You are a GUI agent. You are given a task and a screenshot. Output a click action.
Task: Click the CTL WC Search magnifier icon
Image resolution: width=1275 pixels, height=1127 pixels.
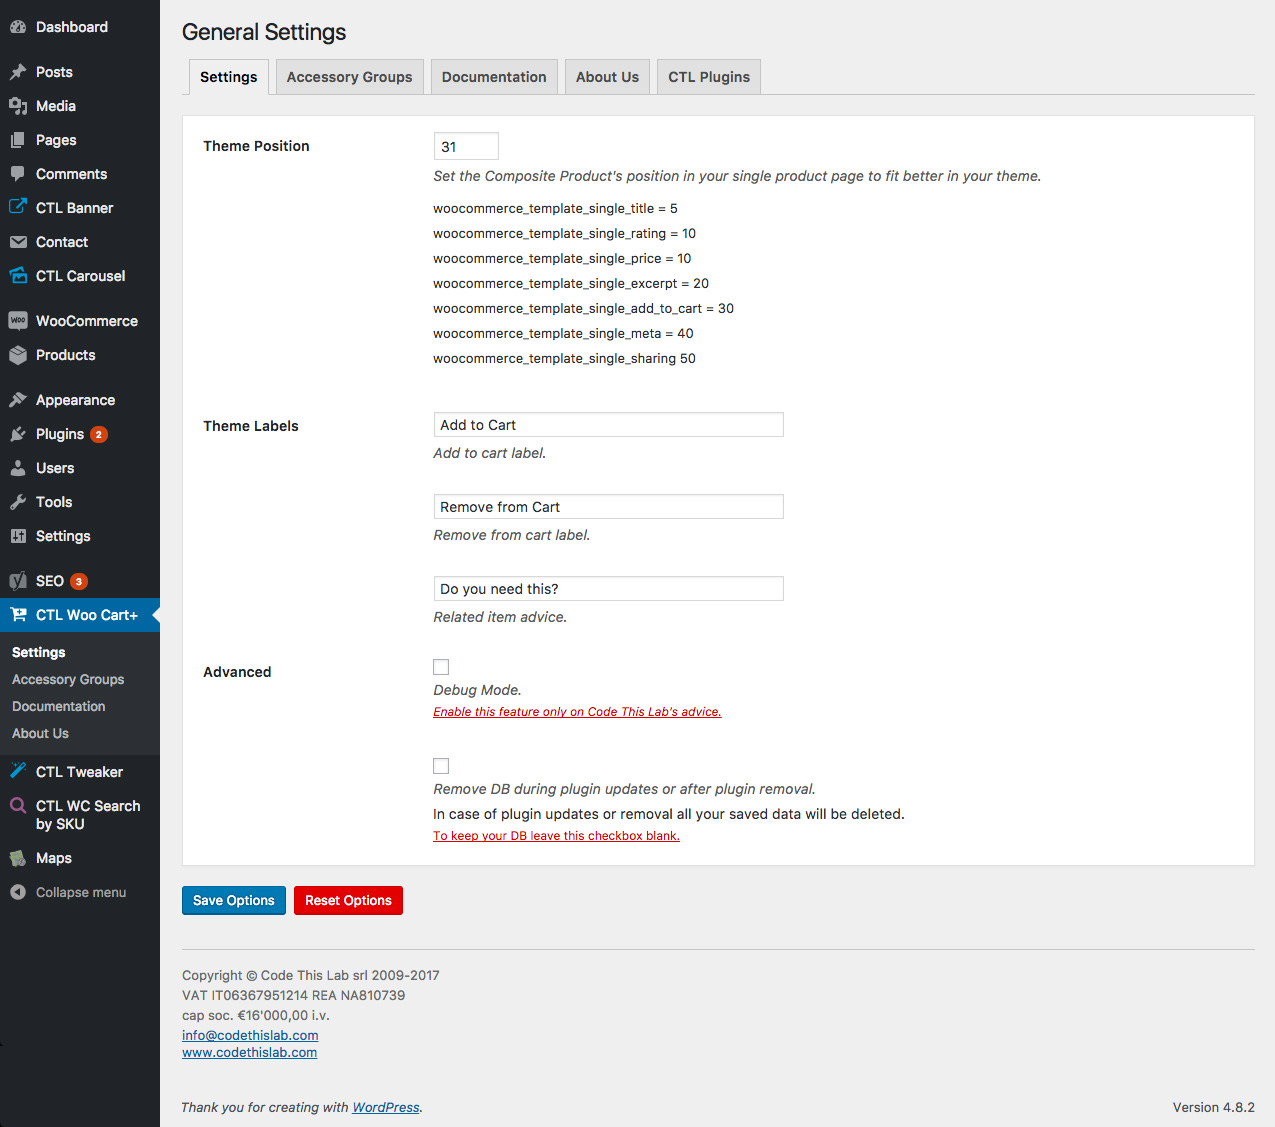18,806
